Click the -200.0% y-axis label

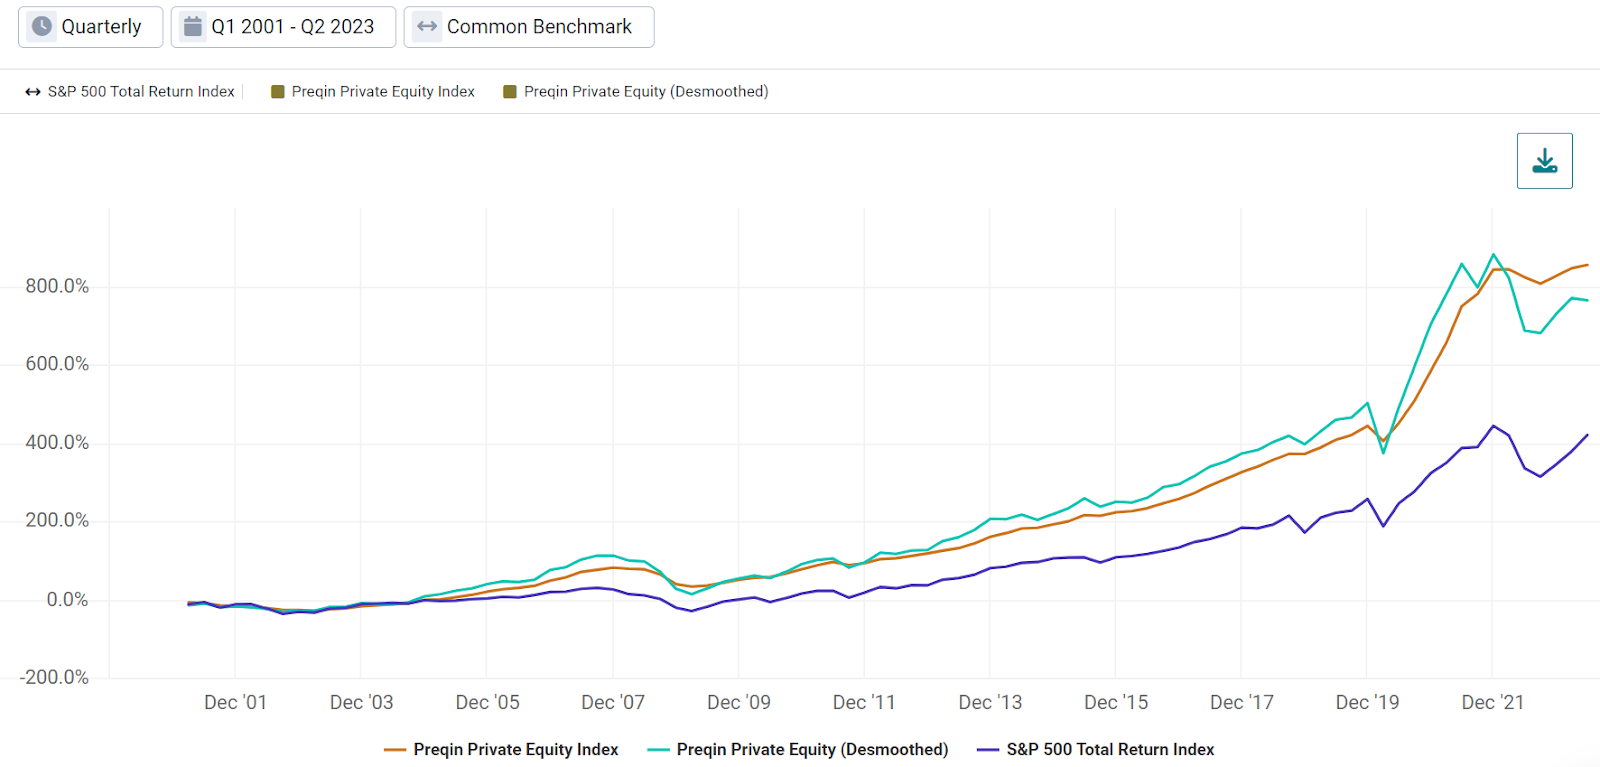click(x=54, y=677)
